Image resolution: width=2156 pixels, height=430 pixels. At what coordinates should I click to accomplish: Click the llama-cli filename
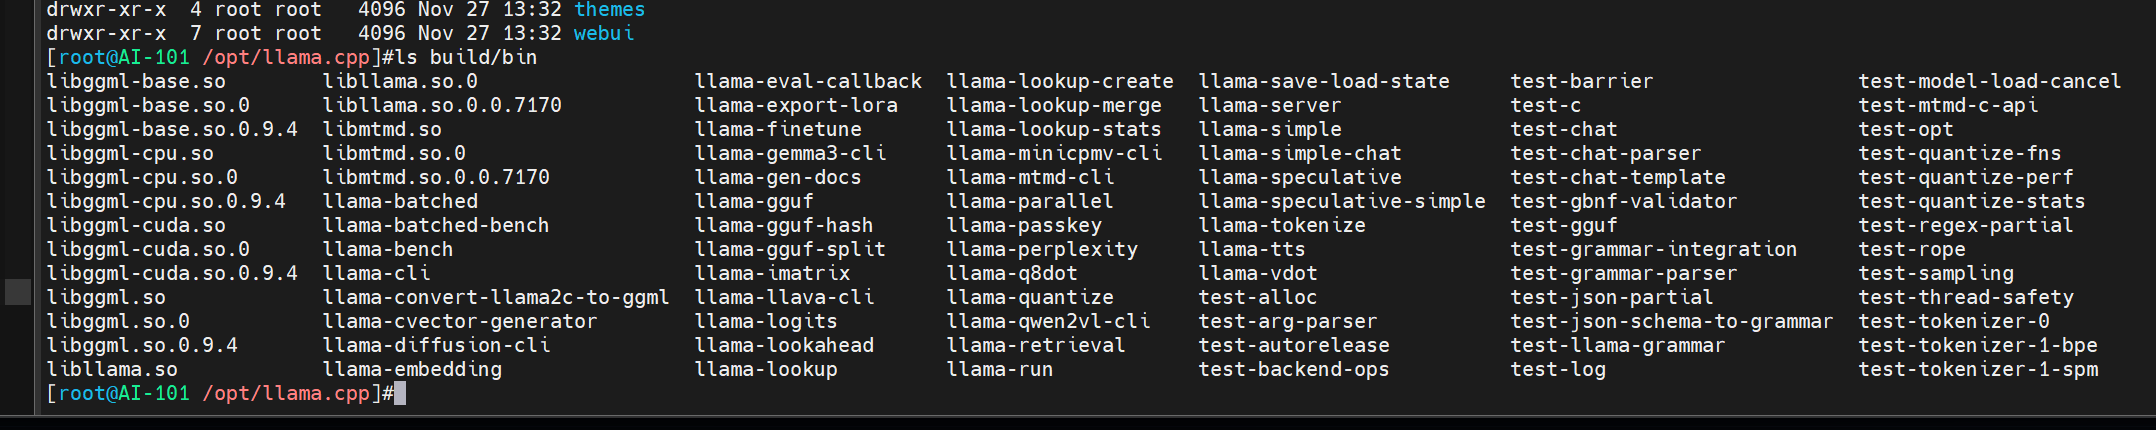coord(376,273)
